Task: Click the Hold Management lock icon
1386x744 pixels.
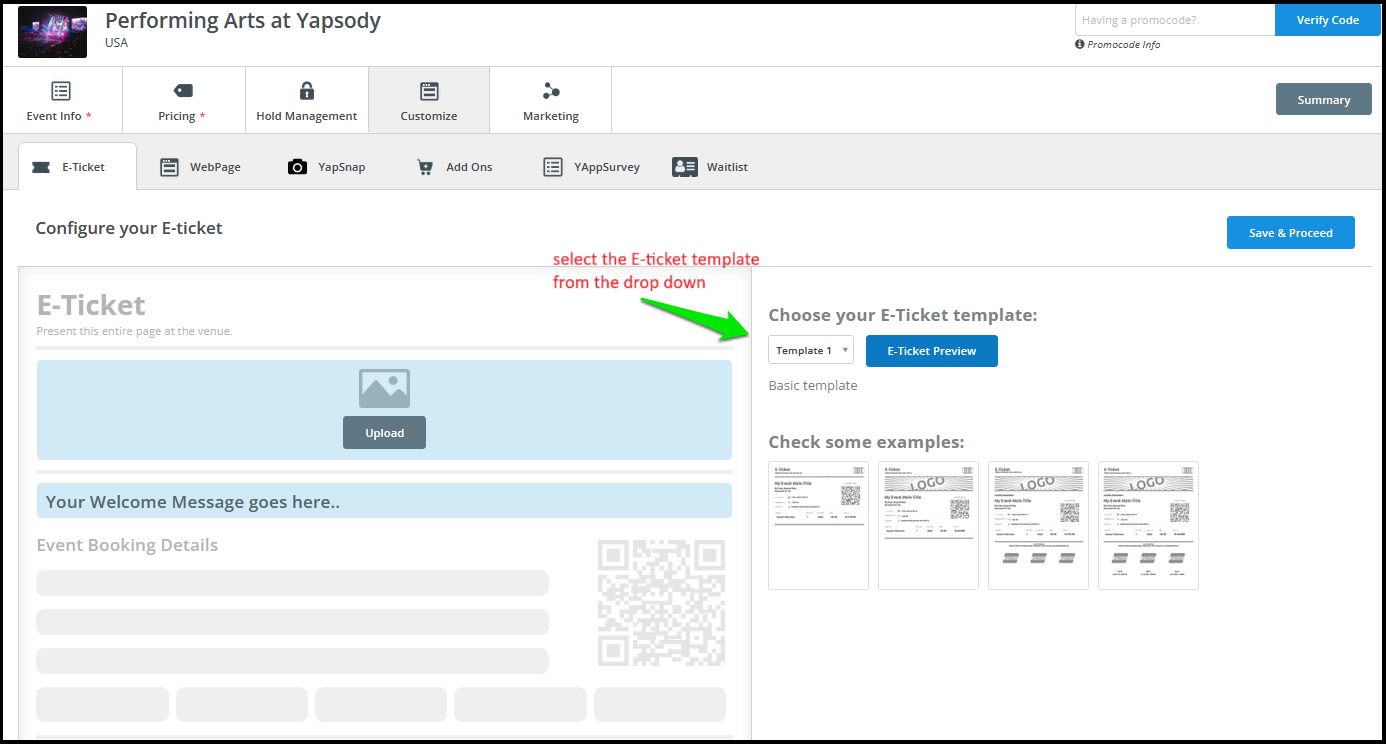Action: click(307, 91)
